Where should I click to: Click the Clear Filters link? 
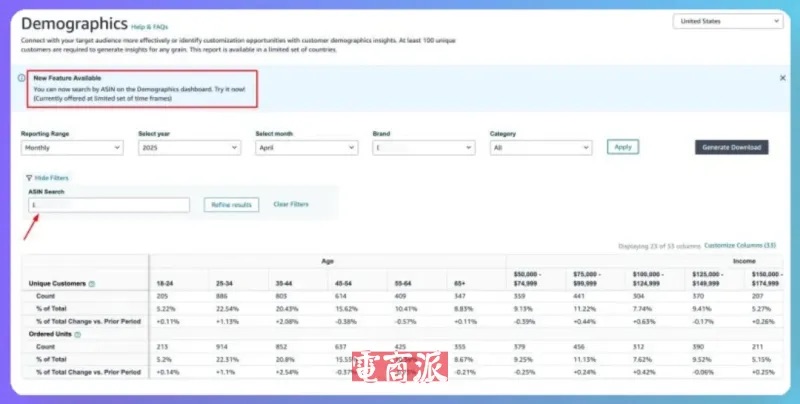291,204
